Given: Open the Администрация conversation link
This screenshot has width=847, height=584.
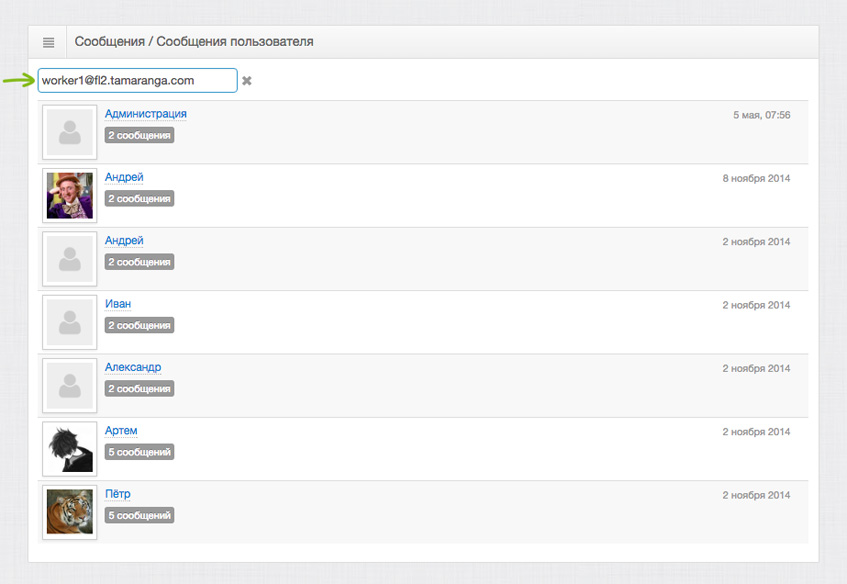Looking at the screenshot, I should point(145,114).
